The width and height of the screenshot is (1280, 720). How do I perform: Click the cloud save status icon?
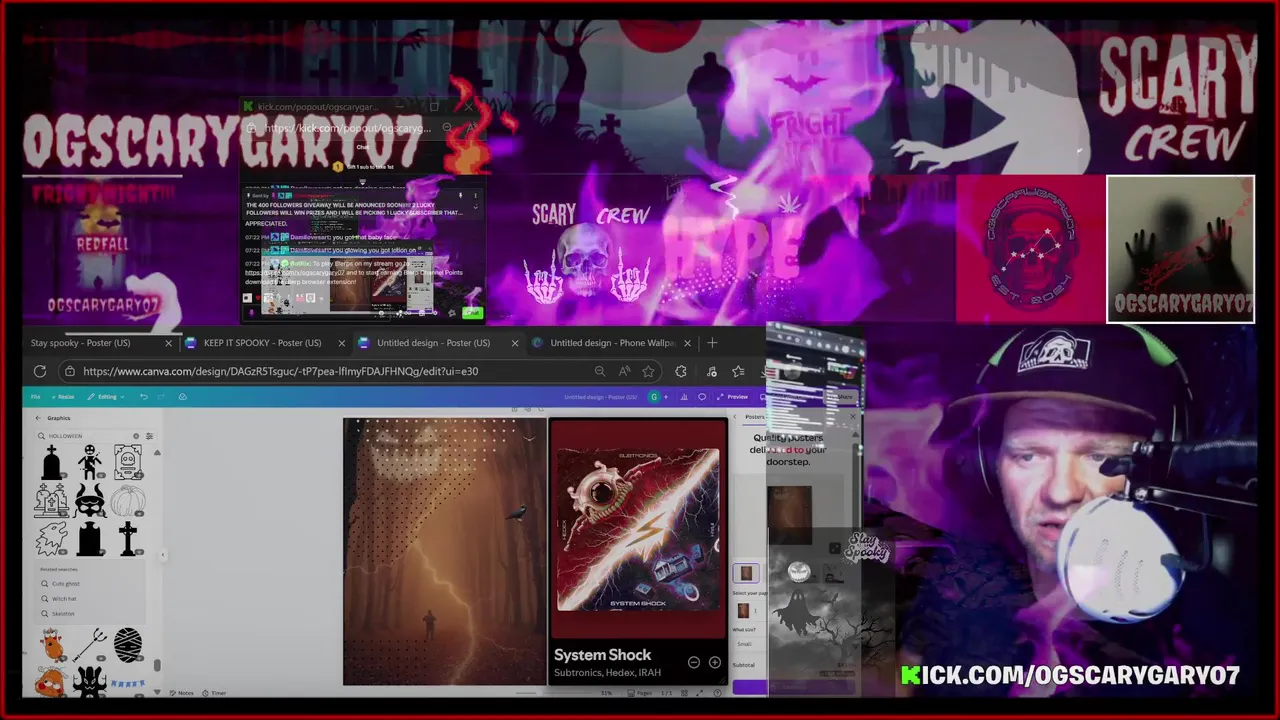click(x=183, y=397)
